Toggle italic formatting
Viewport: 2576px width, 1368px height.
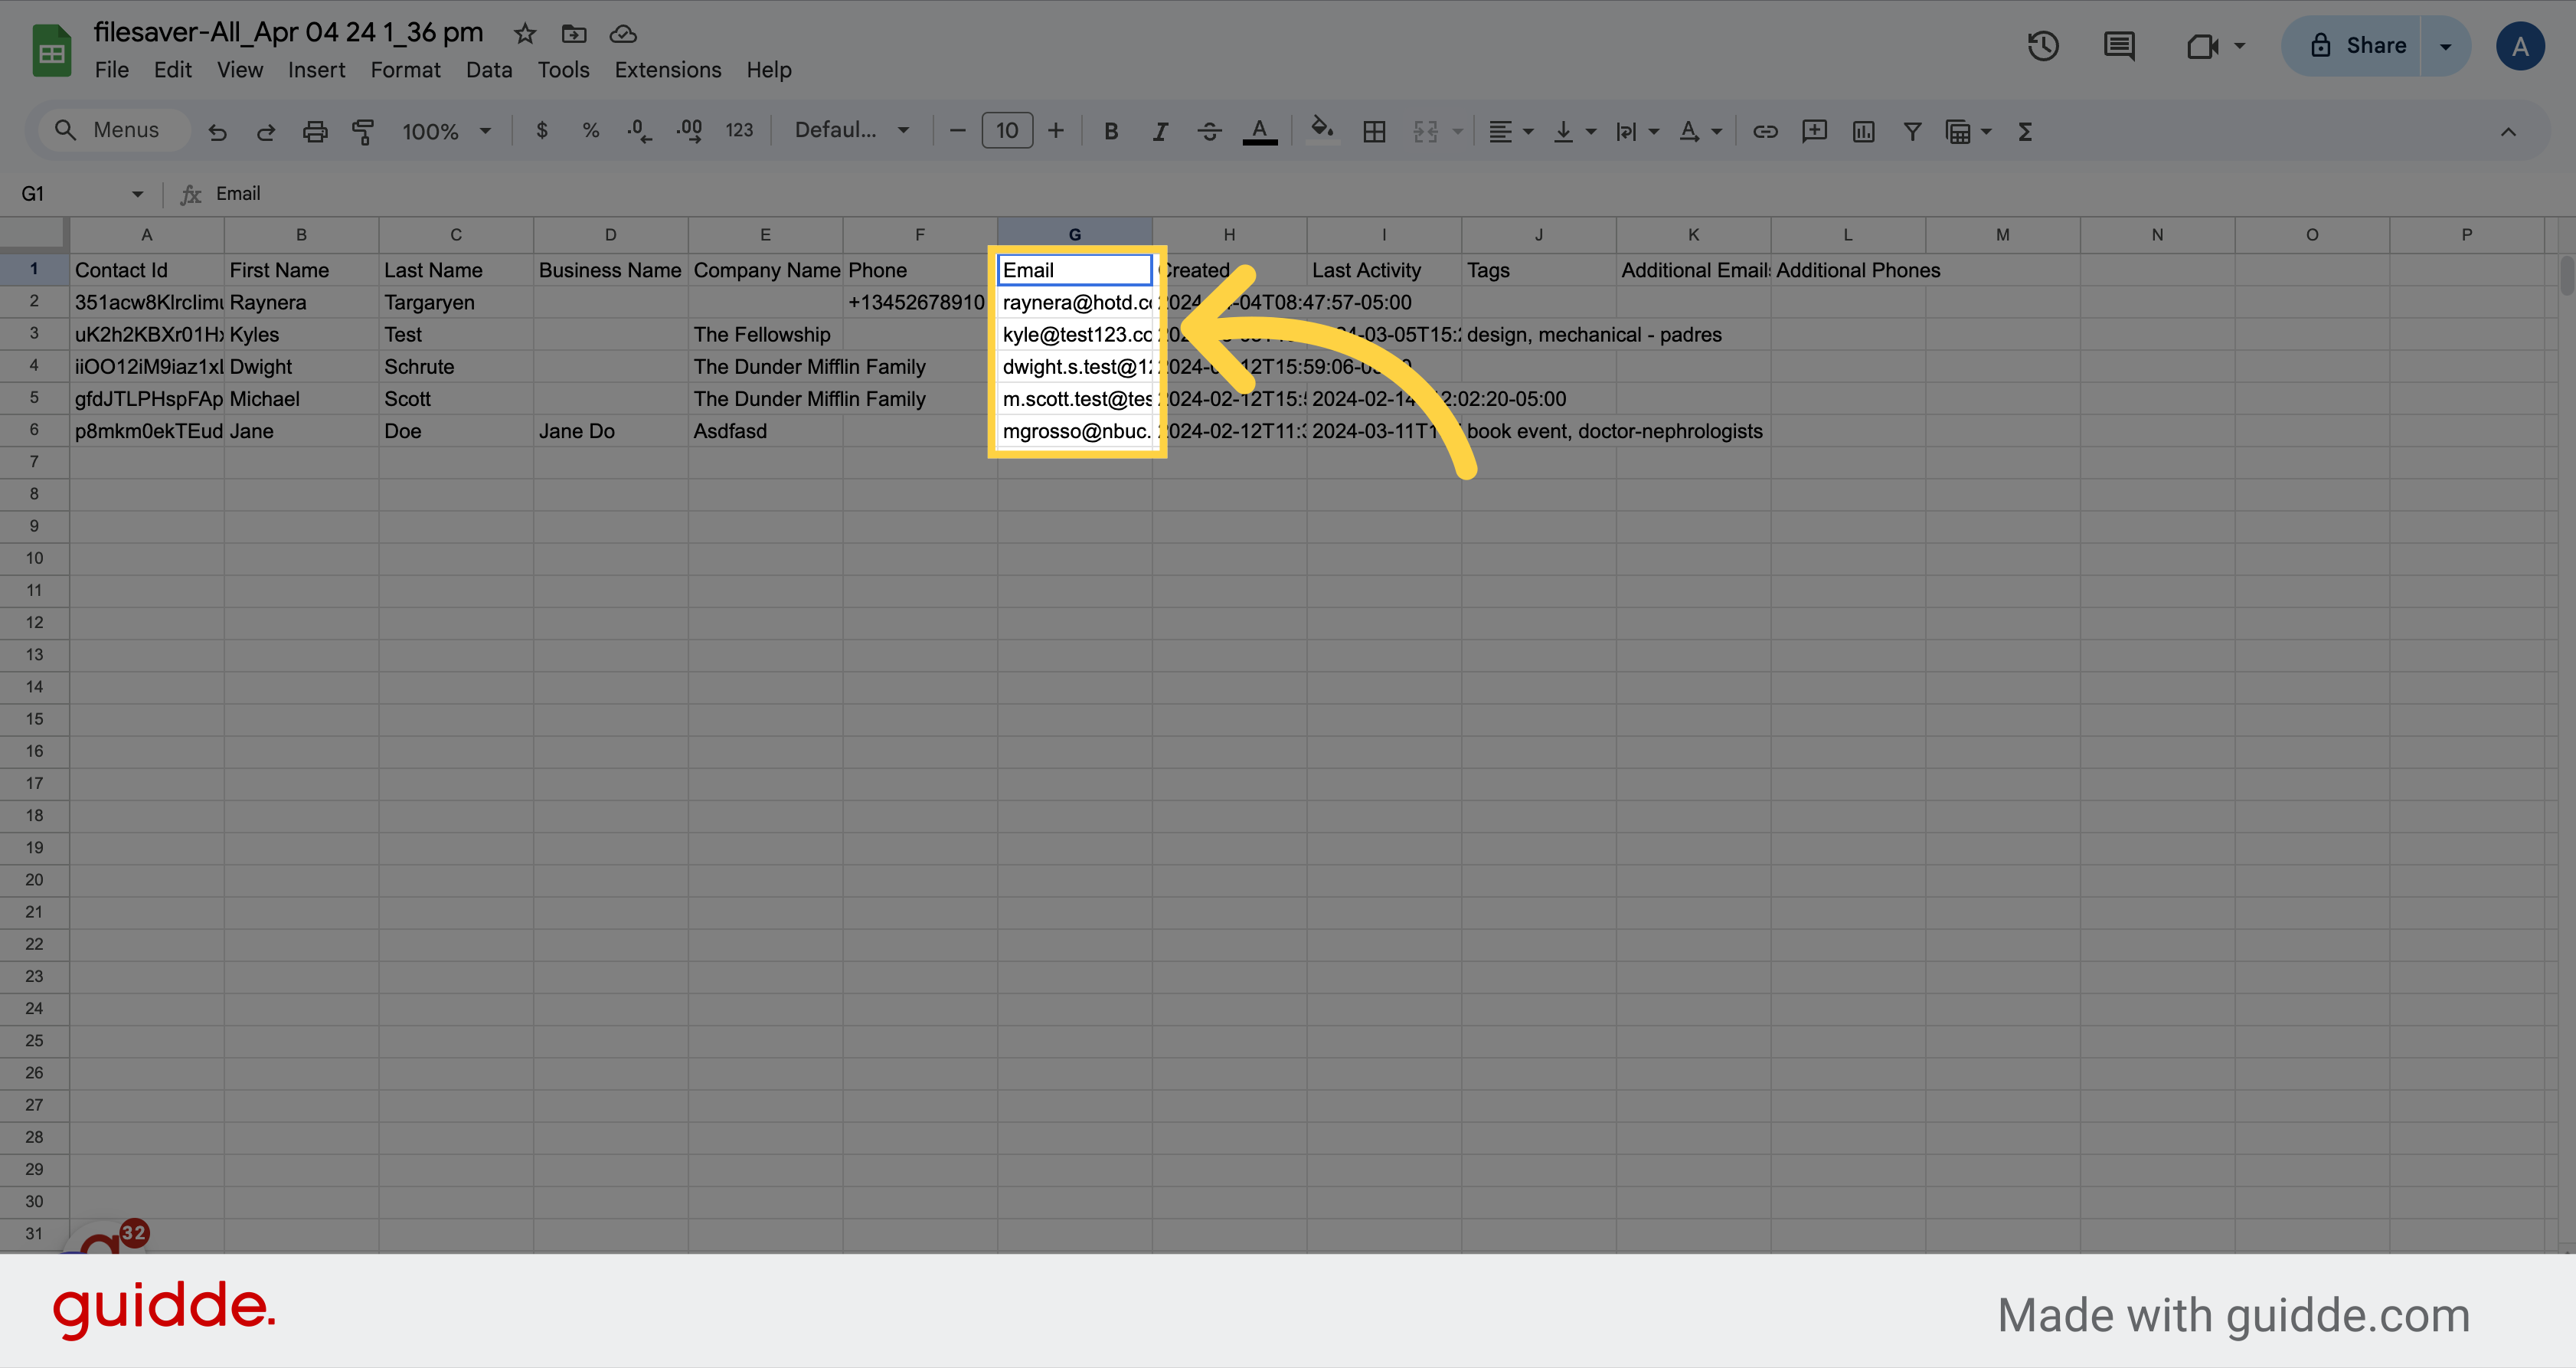tap(1160, 131)
